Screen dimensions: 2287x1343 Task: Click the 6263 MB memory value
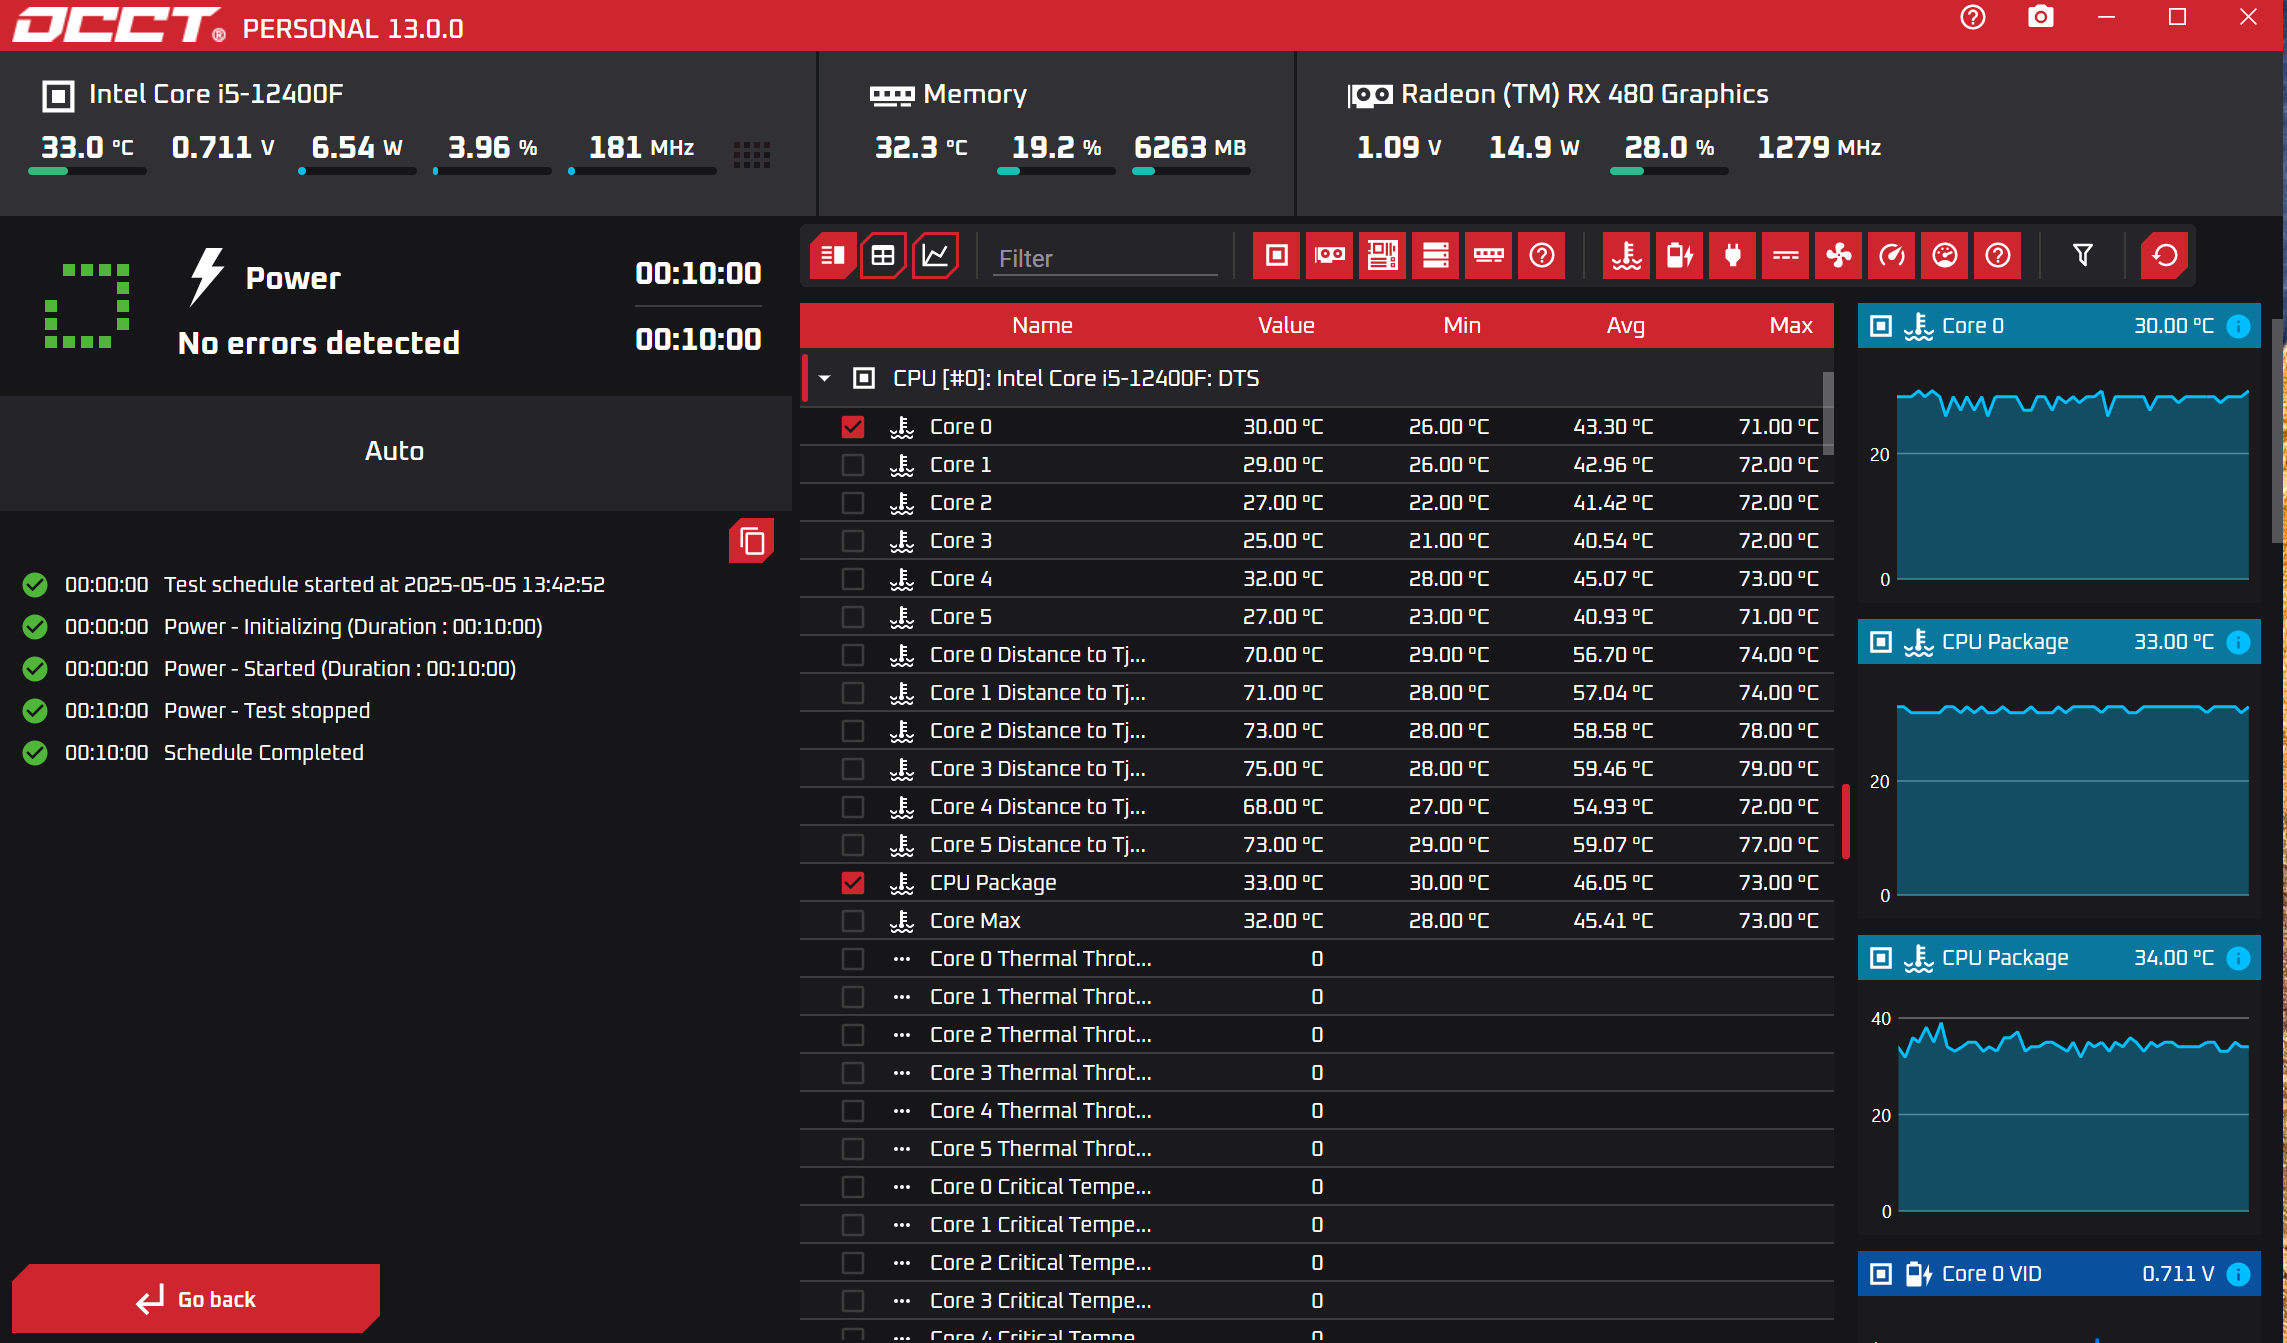click(x=1190, y=148)
